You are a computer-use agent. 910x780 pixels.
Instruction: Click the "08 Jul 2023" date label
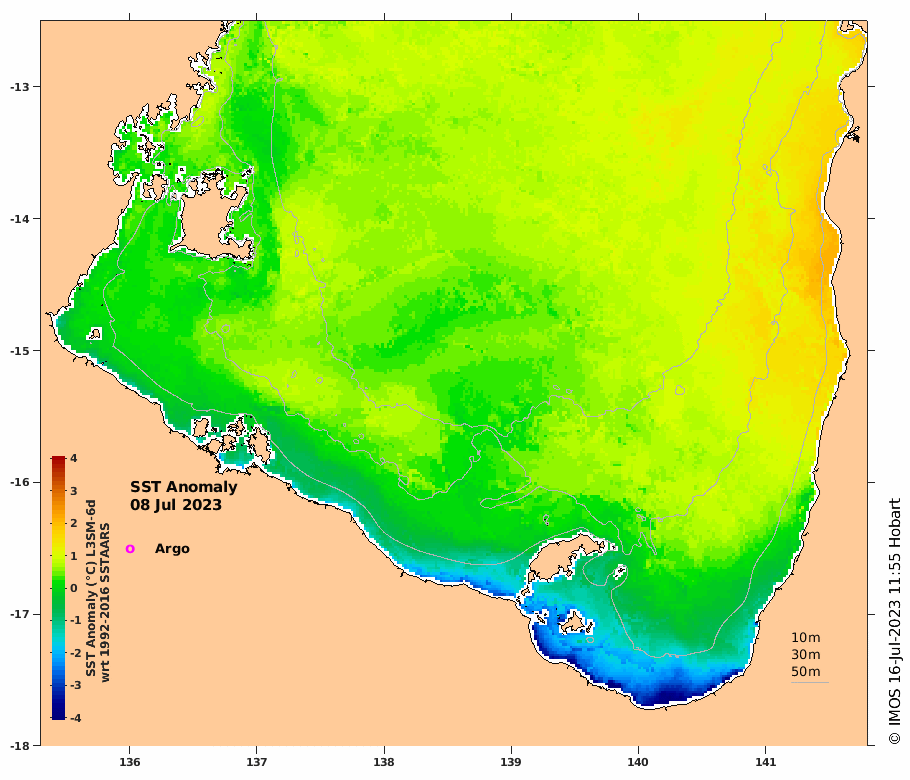click(x=176, y=505)
